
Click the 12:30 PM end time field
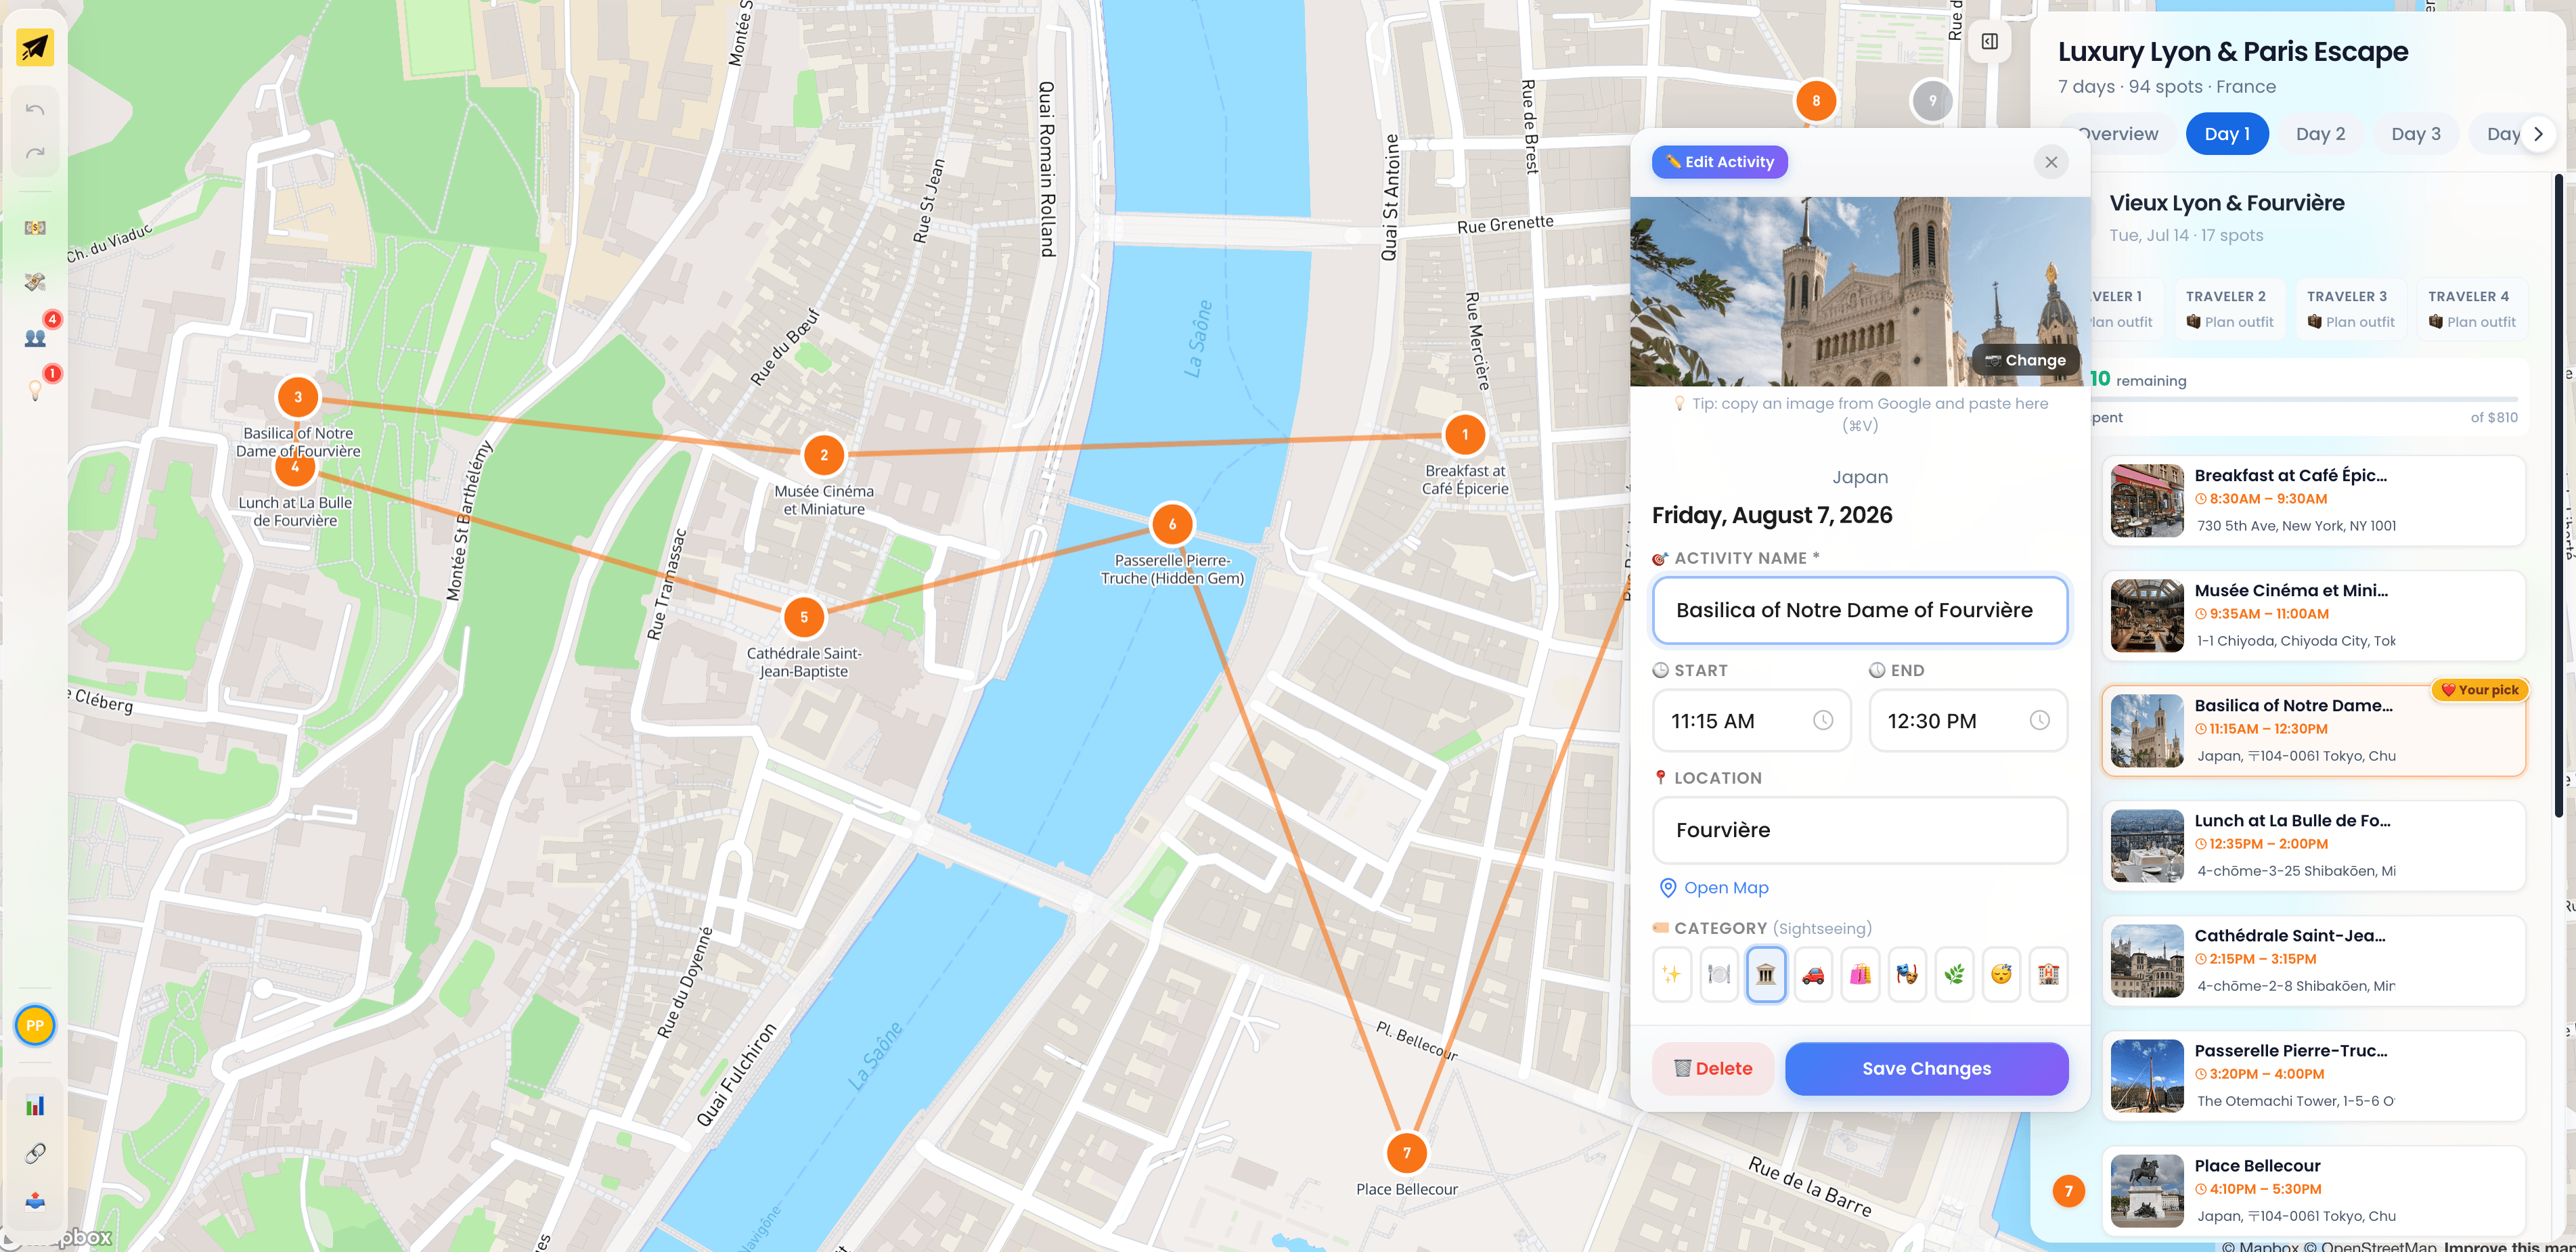[1967, 720]
